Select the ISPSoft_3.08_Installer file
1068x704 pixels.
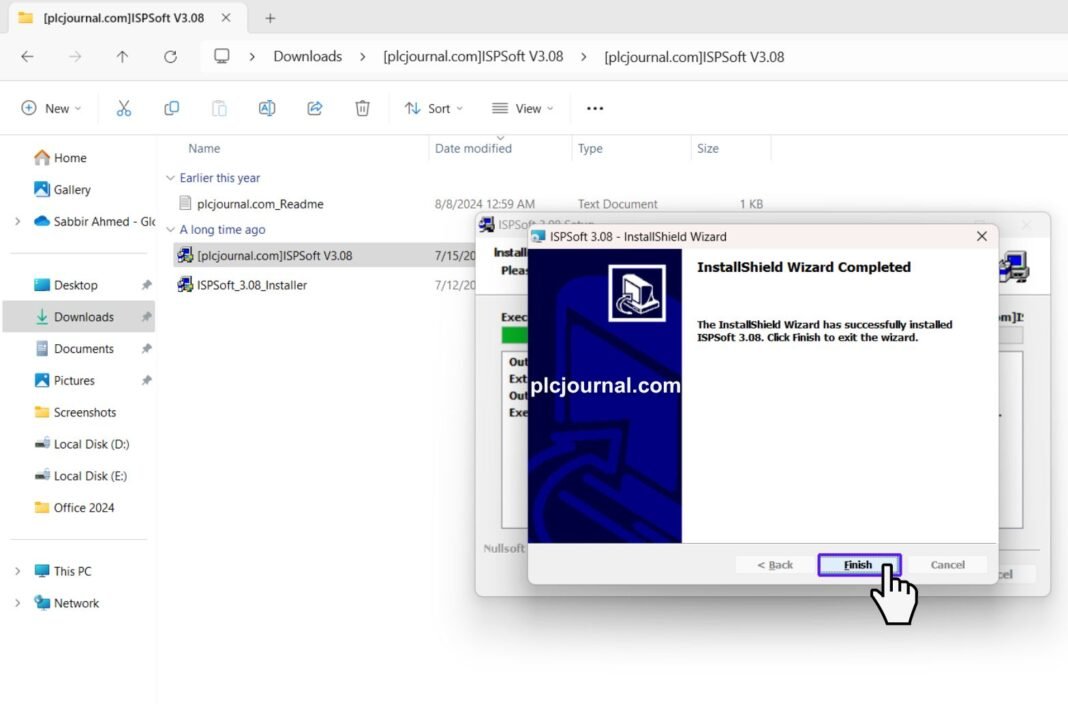click(x=251, y=285)
